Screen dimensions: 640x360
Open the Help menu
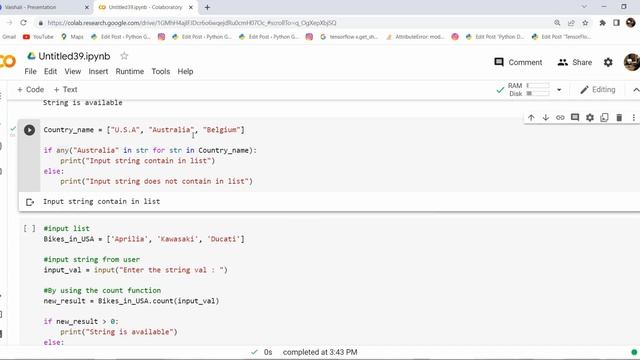(x=185, y=71)
